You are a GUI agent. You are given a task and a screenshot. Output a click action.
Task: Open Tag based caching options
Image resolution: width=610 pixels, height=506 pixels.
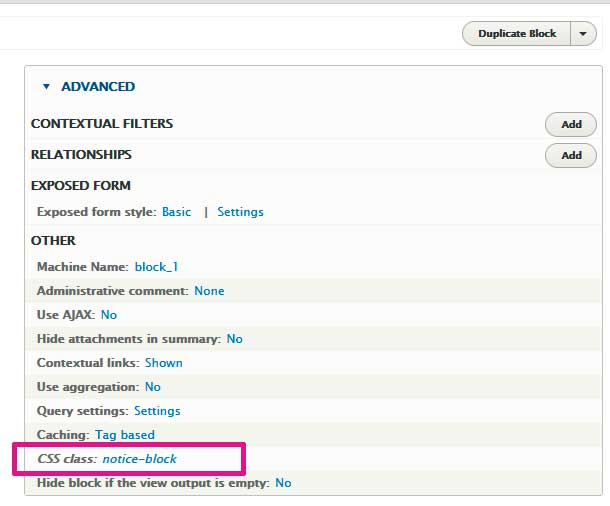tap(124, 435)
